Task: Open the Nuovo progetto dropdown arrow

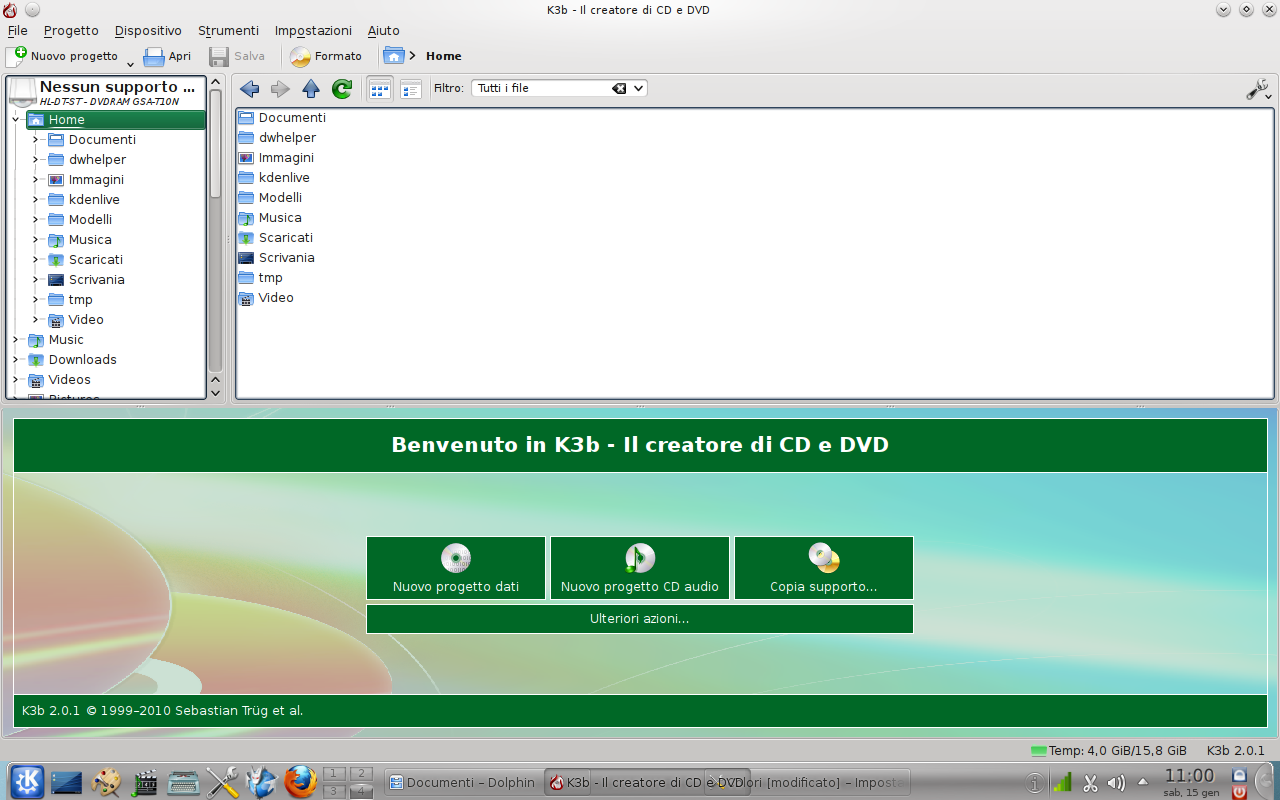Action: coord(130,64)
